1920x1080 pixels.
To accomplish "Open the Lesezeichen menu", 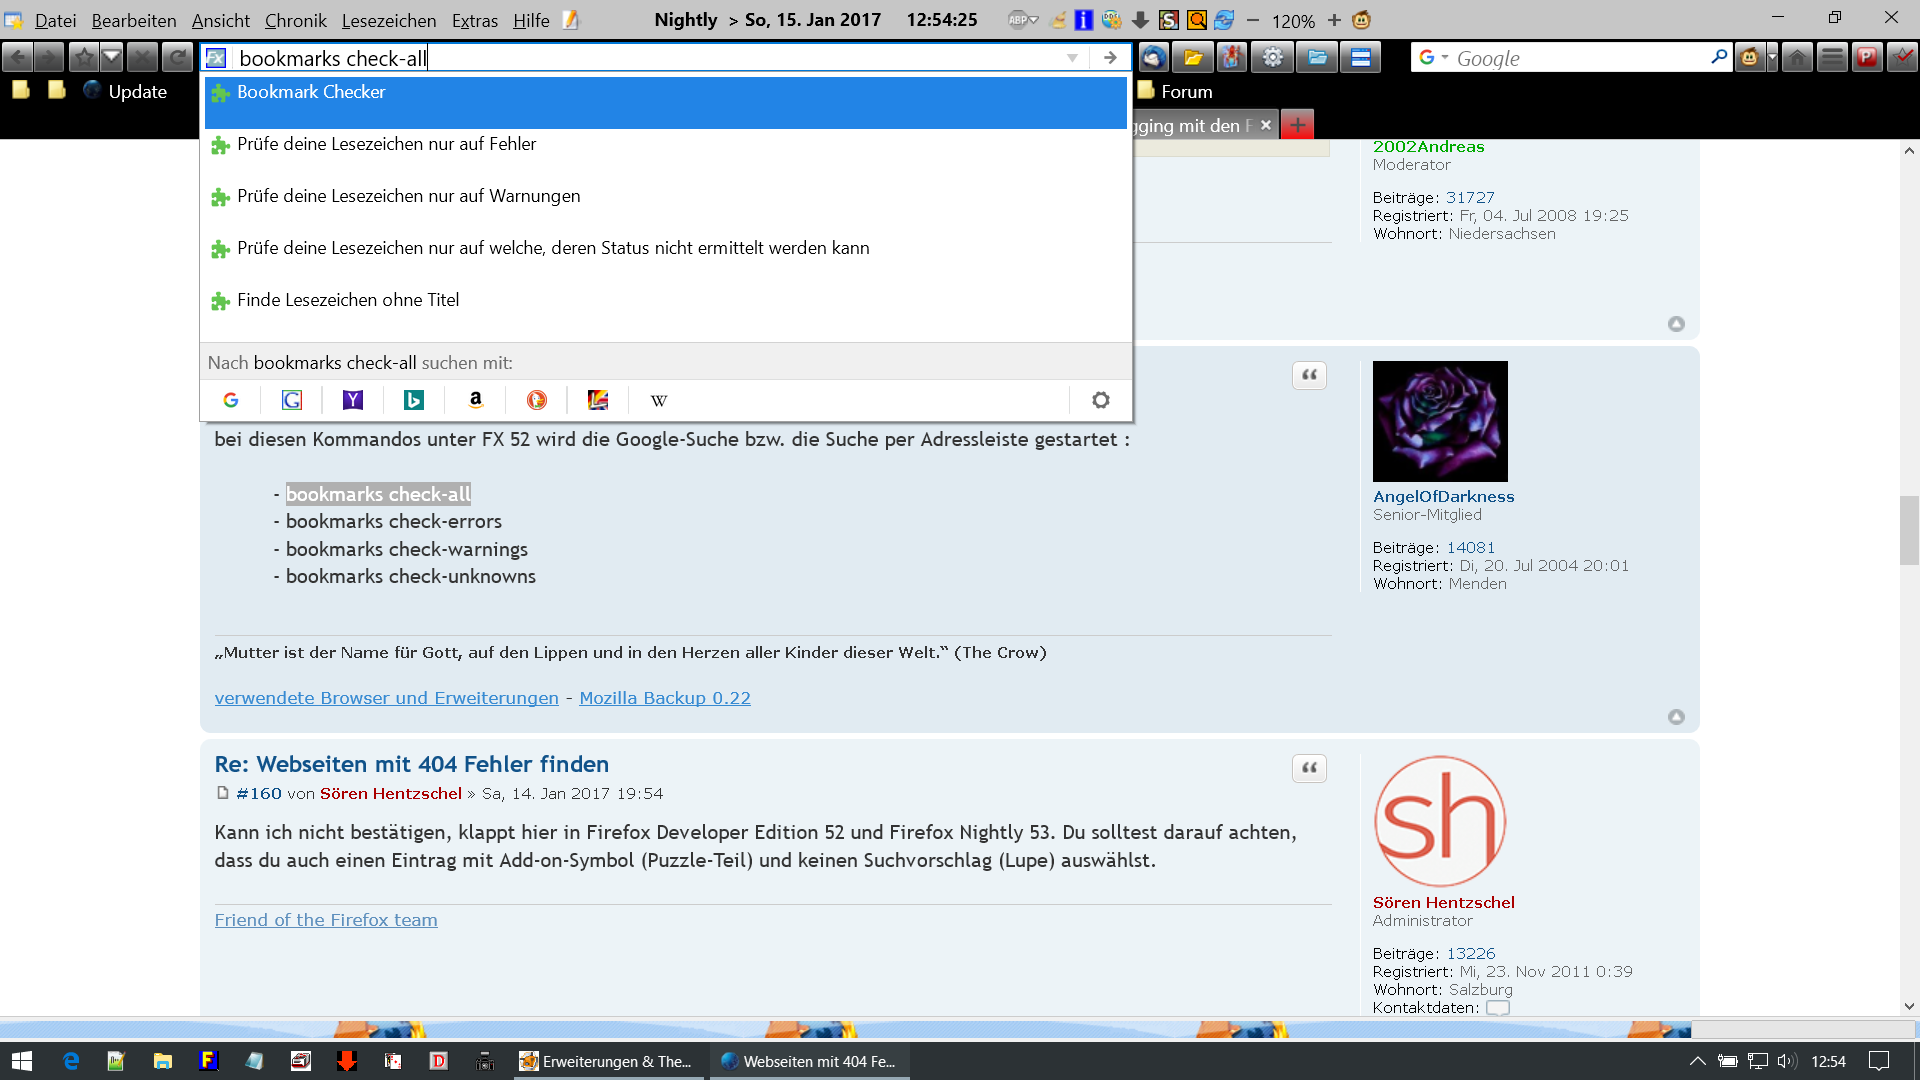I will tap(388, 20).
